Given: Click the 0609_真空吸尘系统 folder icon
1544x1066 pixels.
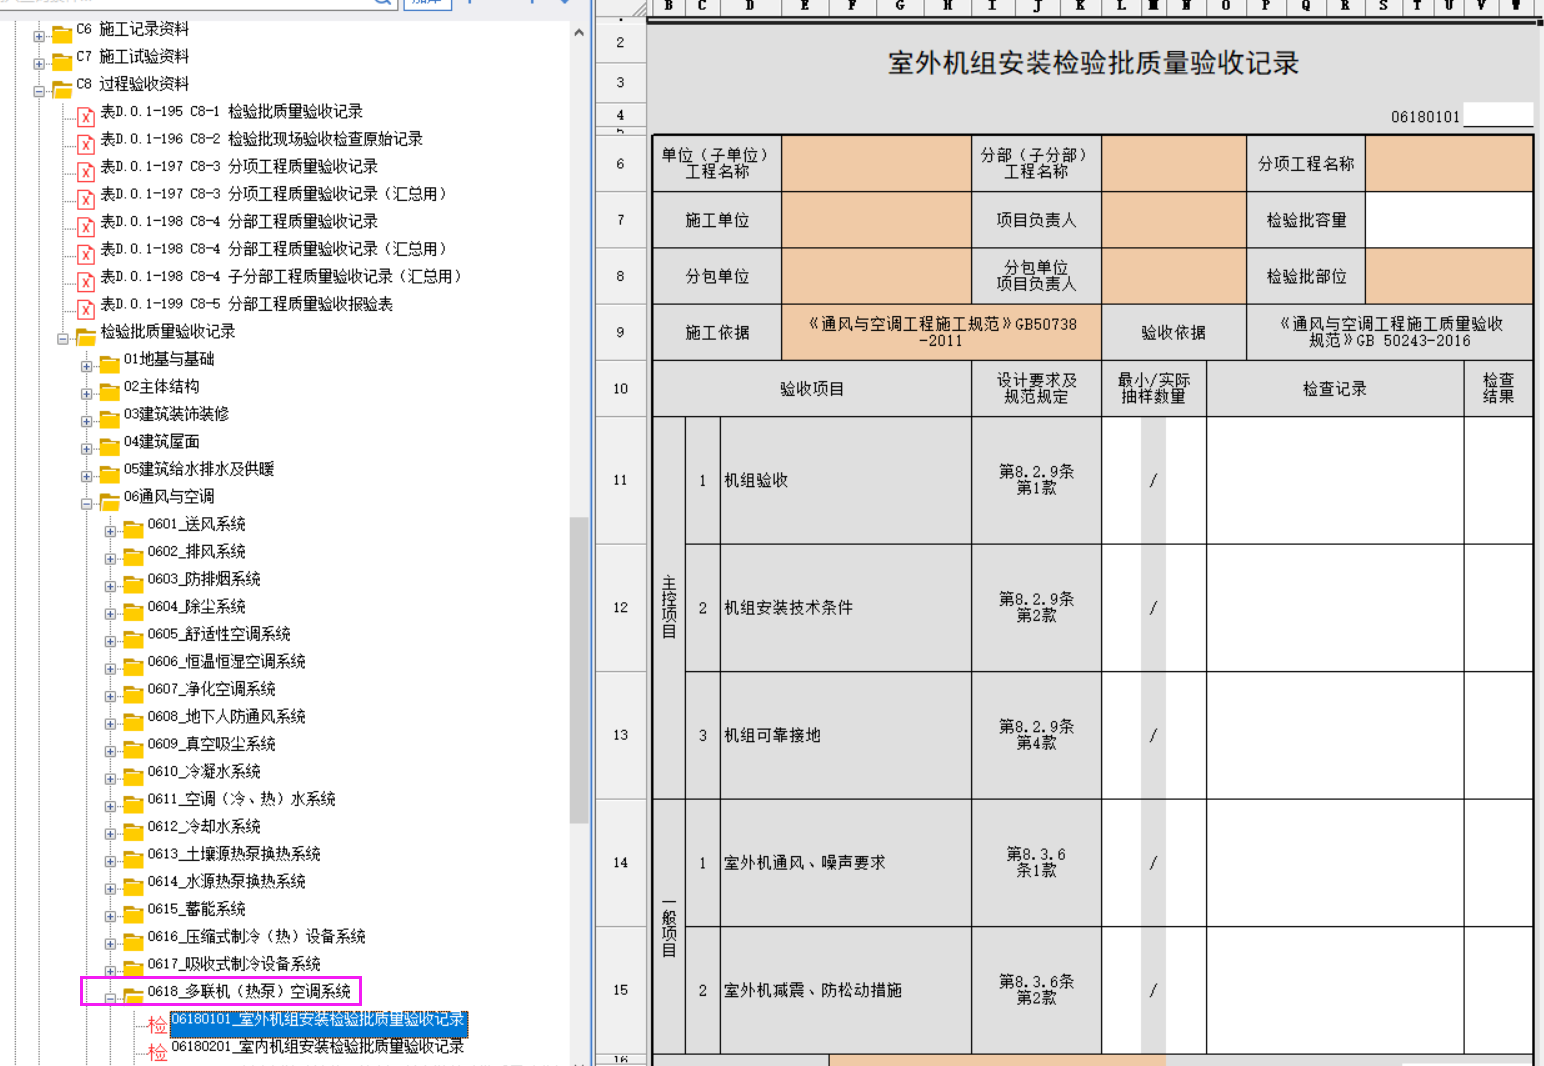Looking at the screenshot, I should (x=133, y=749).
